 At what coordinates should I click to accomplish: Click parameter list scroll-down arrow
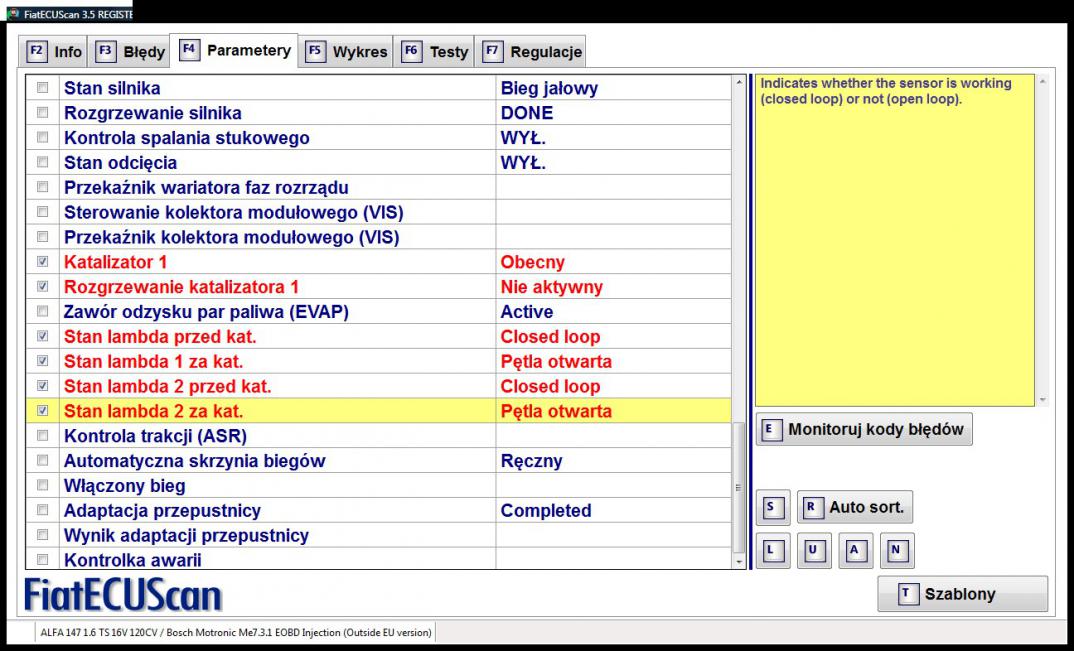(x=739, y=562)
